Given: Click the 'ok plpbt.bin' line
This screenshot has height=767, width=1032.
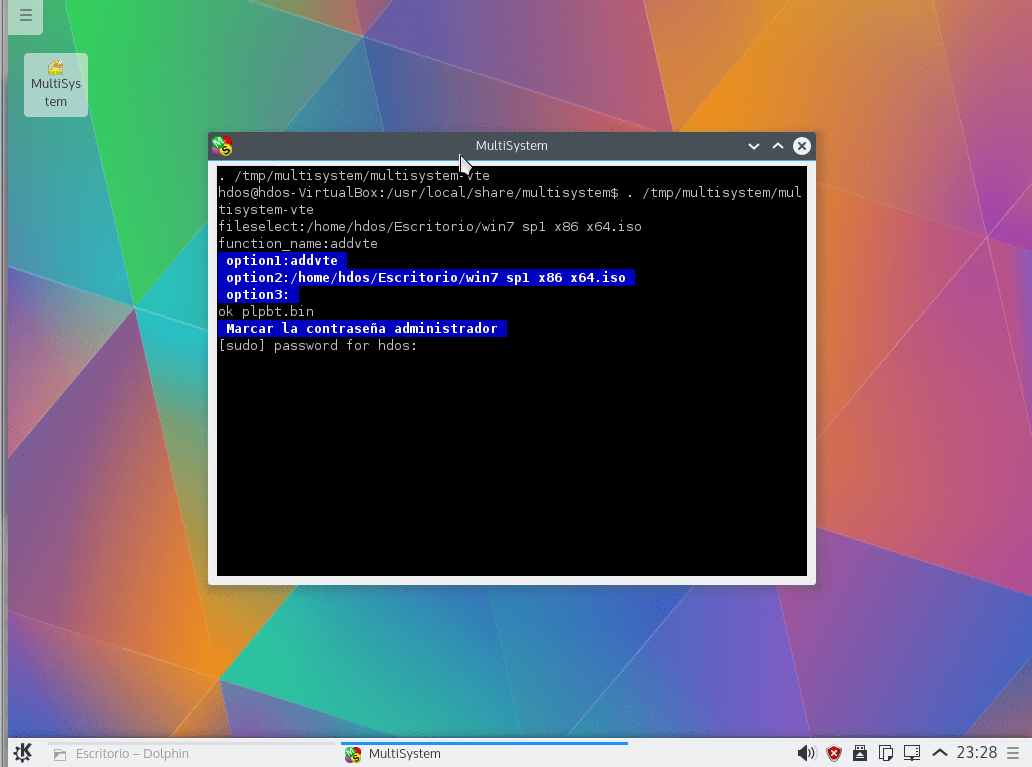Looking at the screenshot, I should [x=266, y=311].
